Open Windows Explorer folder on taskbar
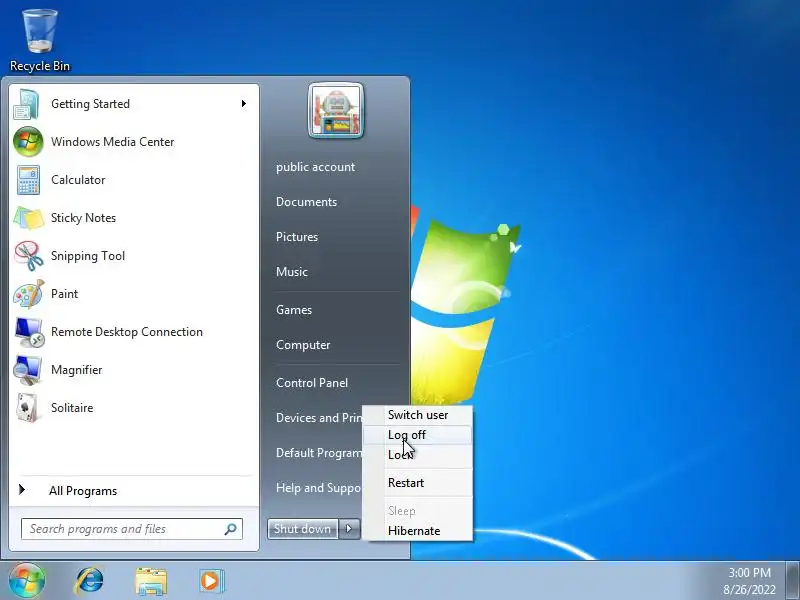Image resolution: width=800 pixels, height=600 pixels. pos(151,581)
